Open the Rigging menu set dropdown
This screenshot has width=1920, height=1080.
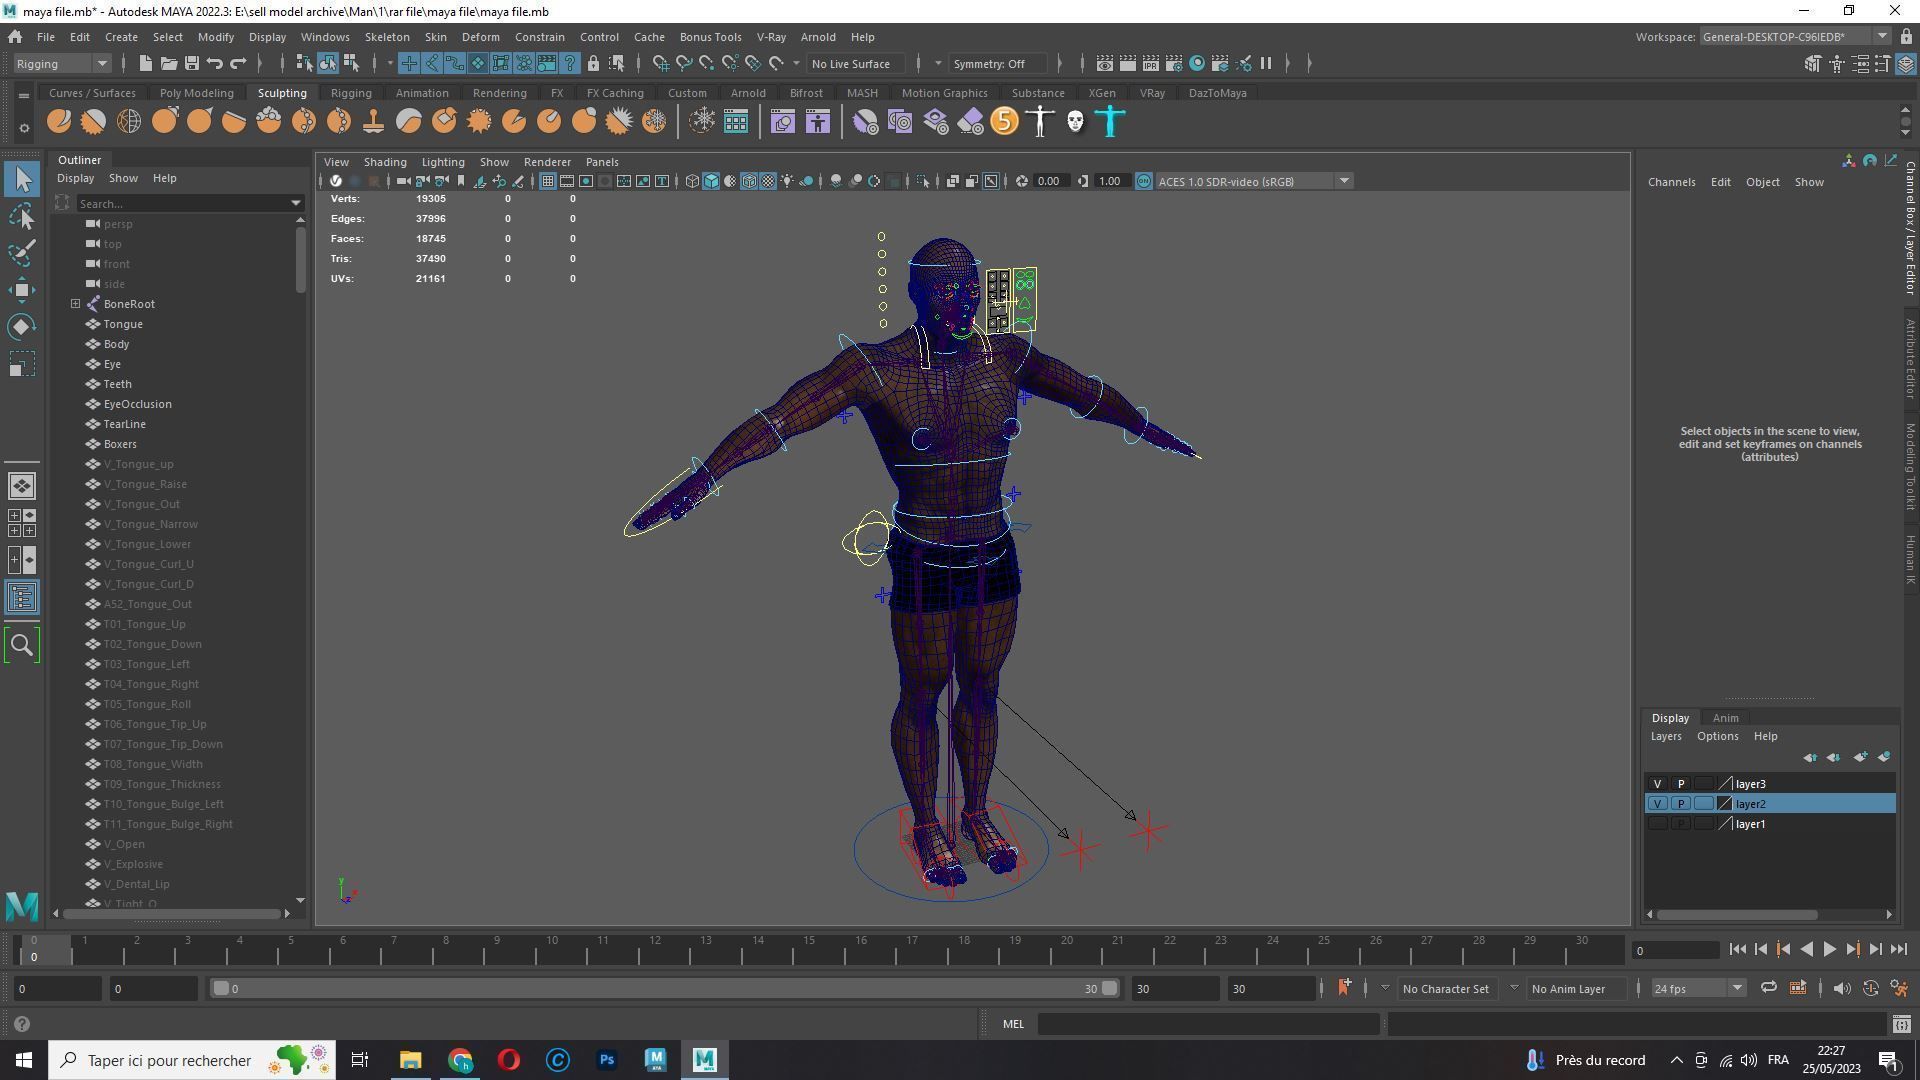(62, 63)
